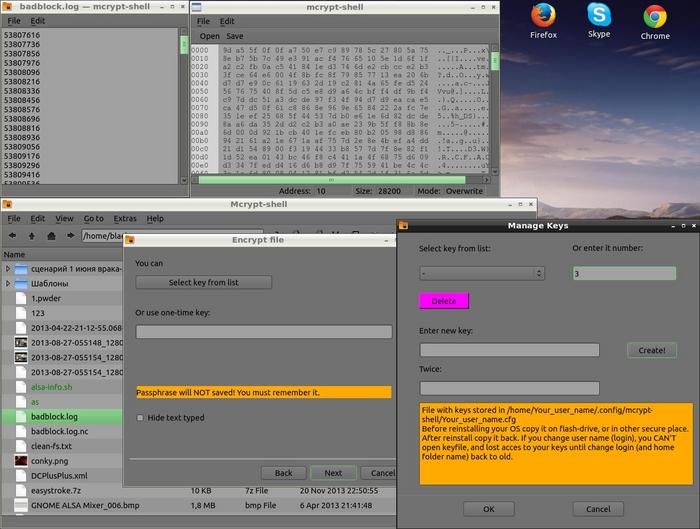Open the Extras menu in Mcrypt-shell

click(125, 218)
